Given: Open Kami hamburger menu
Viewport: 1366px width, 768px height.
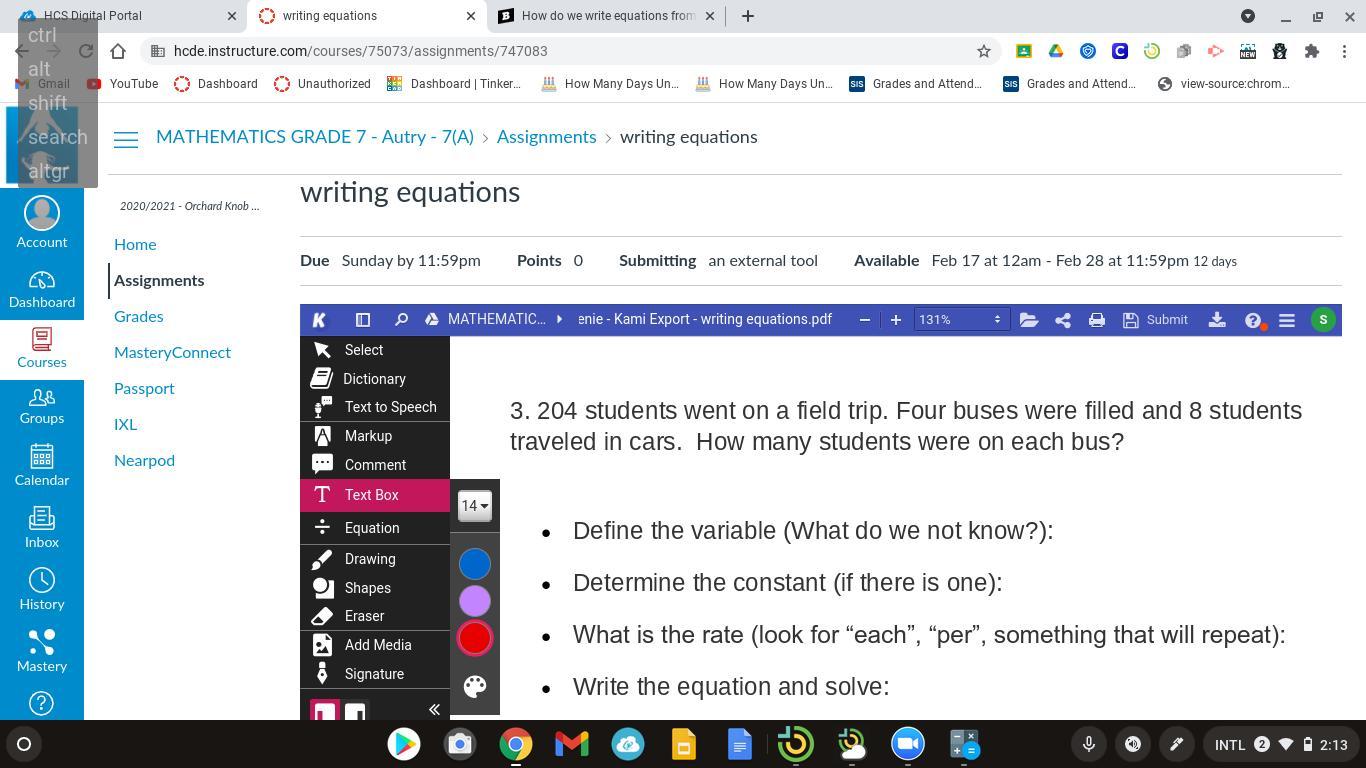Looking at the screenshot, I should point(1287,320).
